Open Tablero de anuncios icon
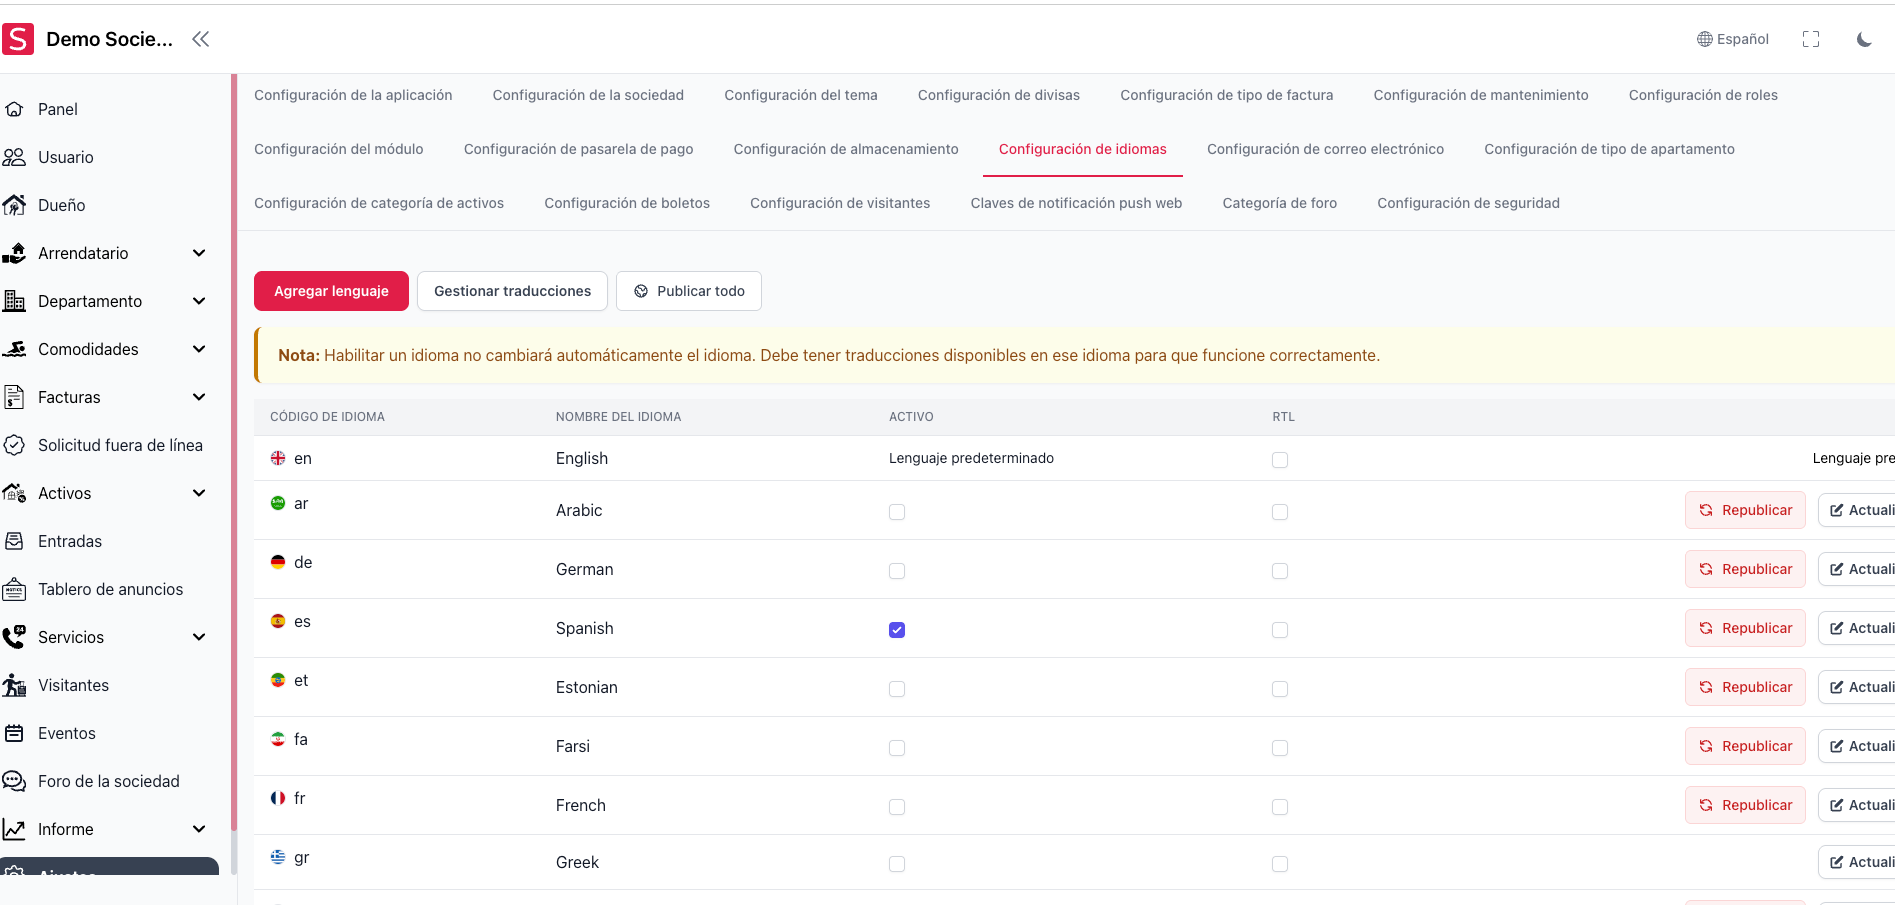This screenshot has width=1895, height=905. click(15, 589)
